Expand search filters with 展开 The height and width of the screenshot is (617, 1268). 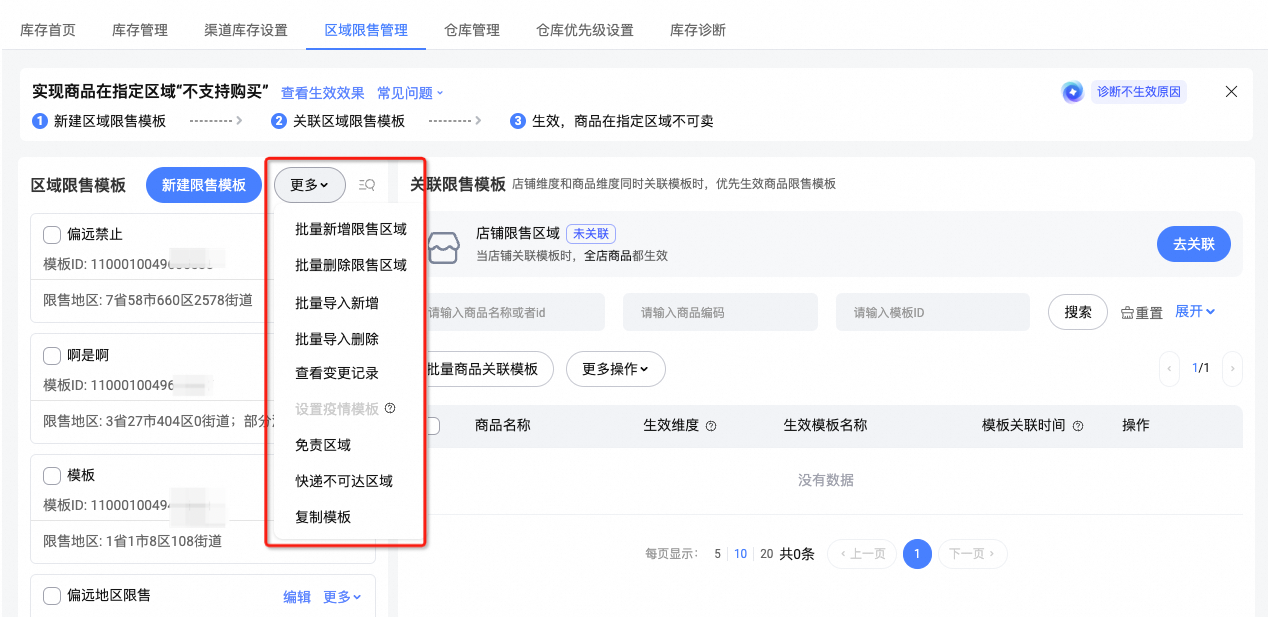pyautogui.click(x=1195, y=312)
